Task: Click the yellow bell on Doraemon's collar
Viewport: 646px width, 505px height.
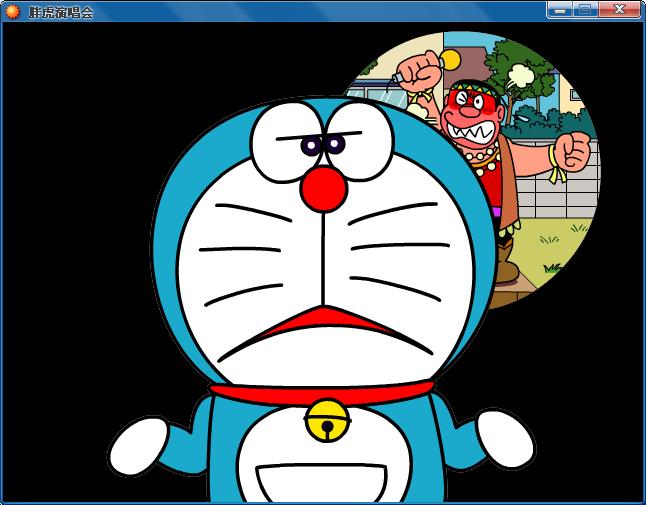Action: pyautogui.click(x=328, y=421)
